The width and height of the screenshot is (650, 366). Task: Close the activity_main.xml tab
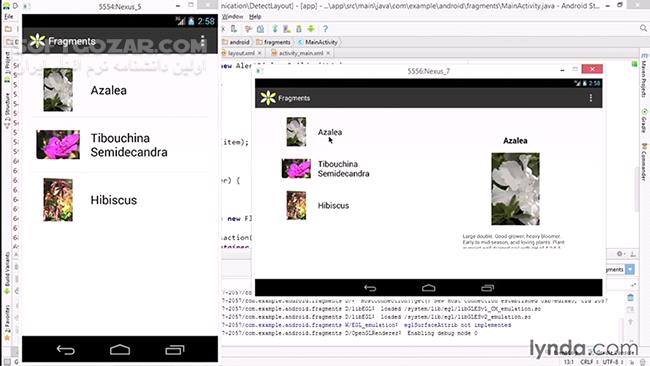(x=328, y=53)
